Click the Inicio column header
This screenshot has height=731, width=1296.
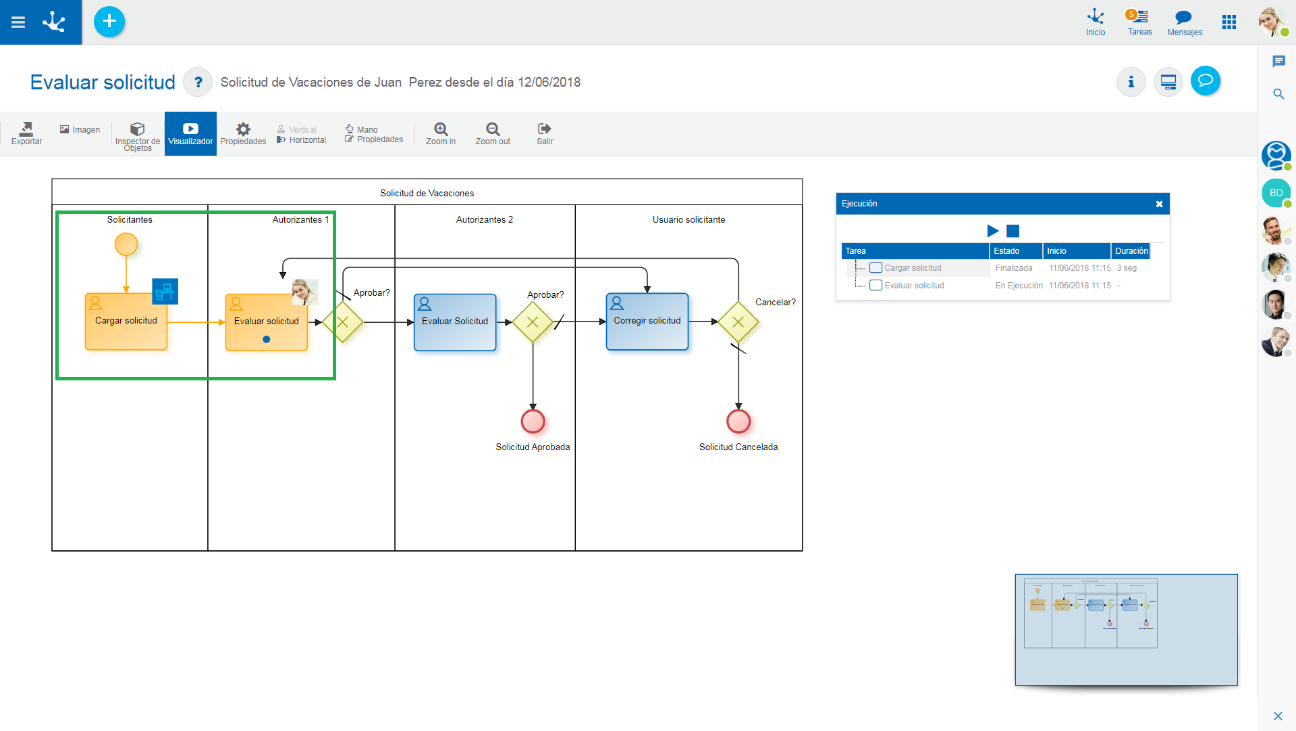[x=1077, y=251]
